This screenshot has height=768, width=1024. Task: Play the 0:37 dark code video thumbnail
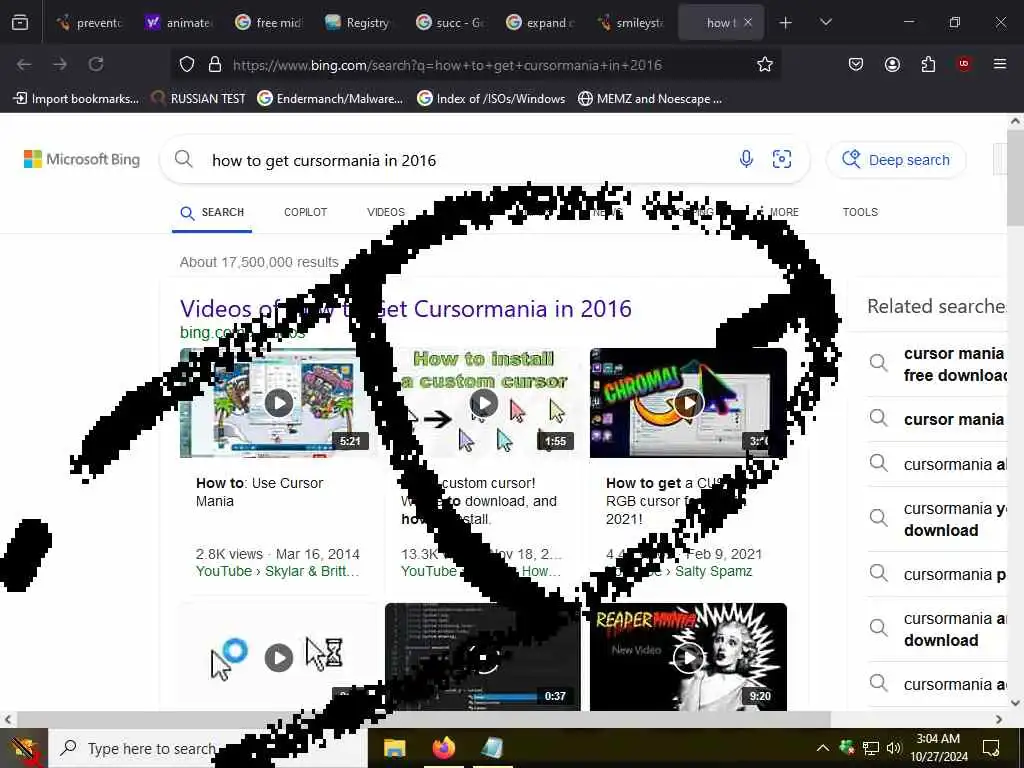(x=483, y=657)
